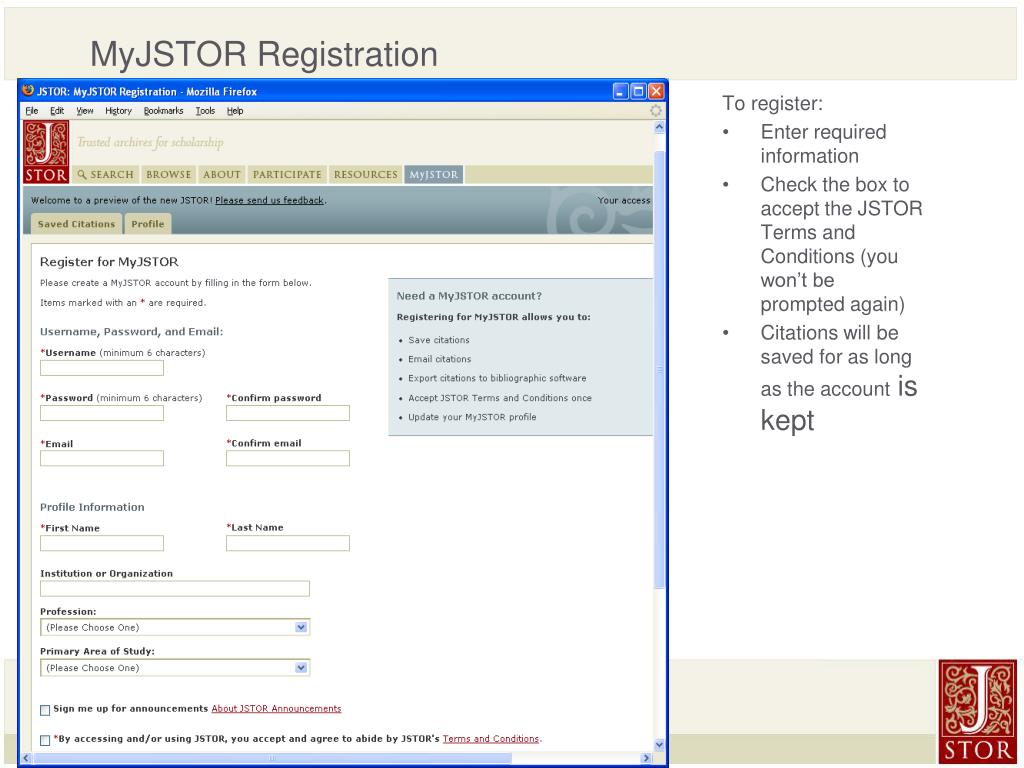This screenshot has width=1024, height=768.
Task: Click the JSTOR logo at slide bottom corner
Action: (977, 713)
